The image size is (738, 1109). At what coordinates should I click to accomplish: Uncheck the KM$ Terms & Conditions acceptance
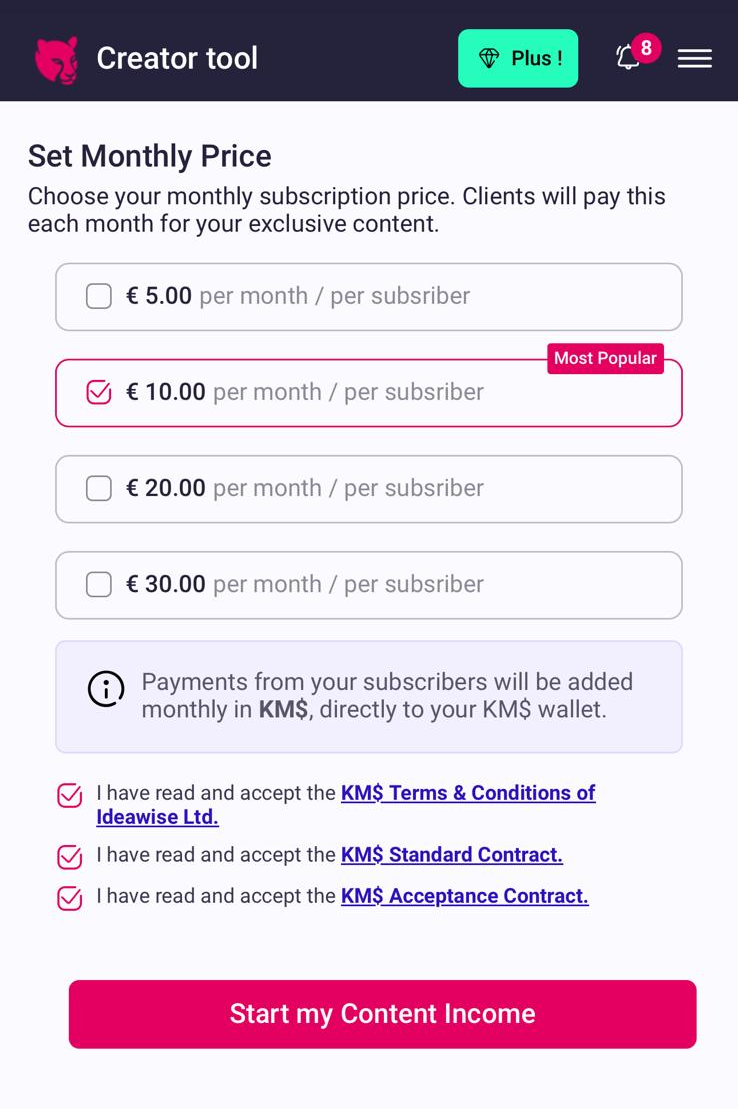pos(69,796)
